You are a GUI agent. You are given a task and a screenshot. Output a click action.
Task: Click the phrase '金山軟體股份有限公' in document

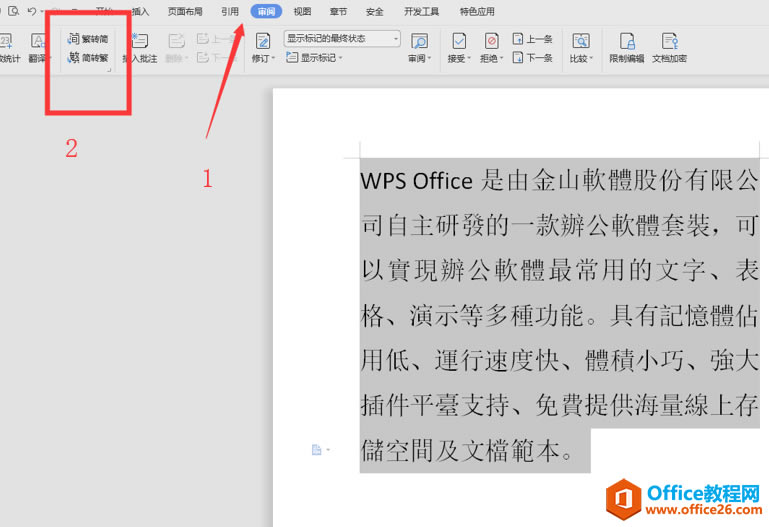click(644, 180)
